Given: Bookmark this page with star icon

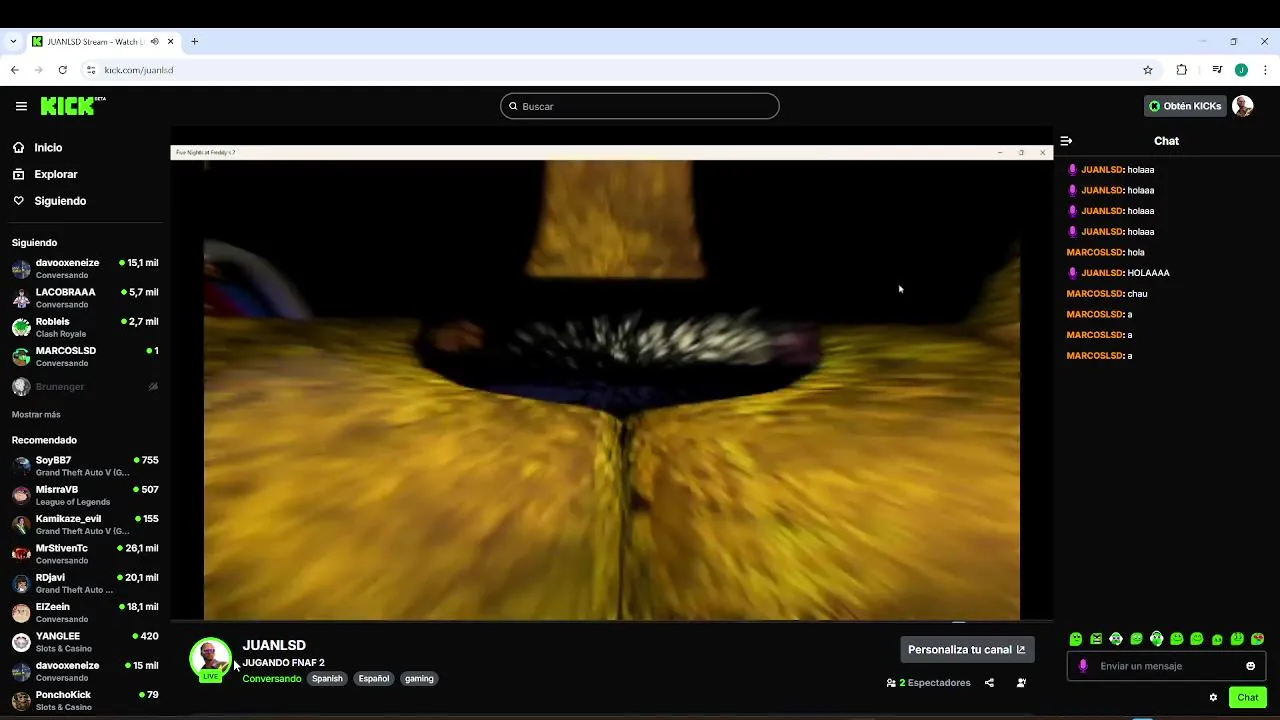Looking at the screenshot, I should 1148,70.
